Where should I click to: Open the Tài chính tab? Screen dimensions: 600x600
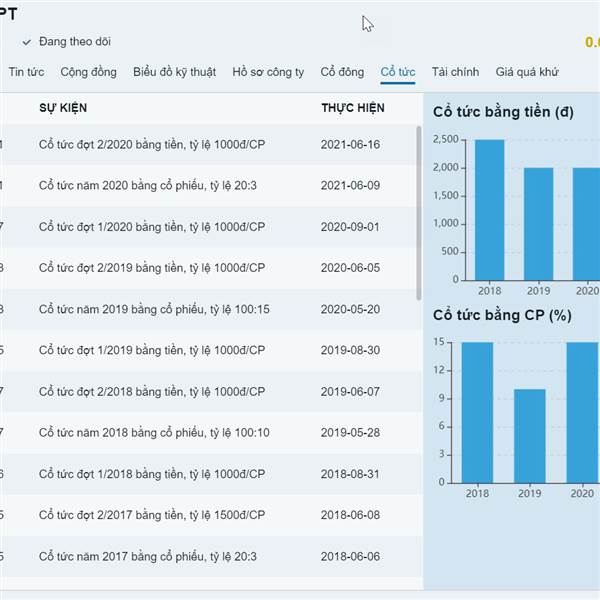click(455, 72)
